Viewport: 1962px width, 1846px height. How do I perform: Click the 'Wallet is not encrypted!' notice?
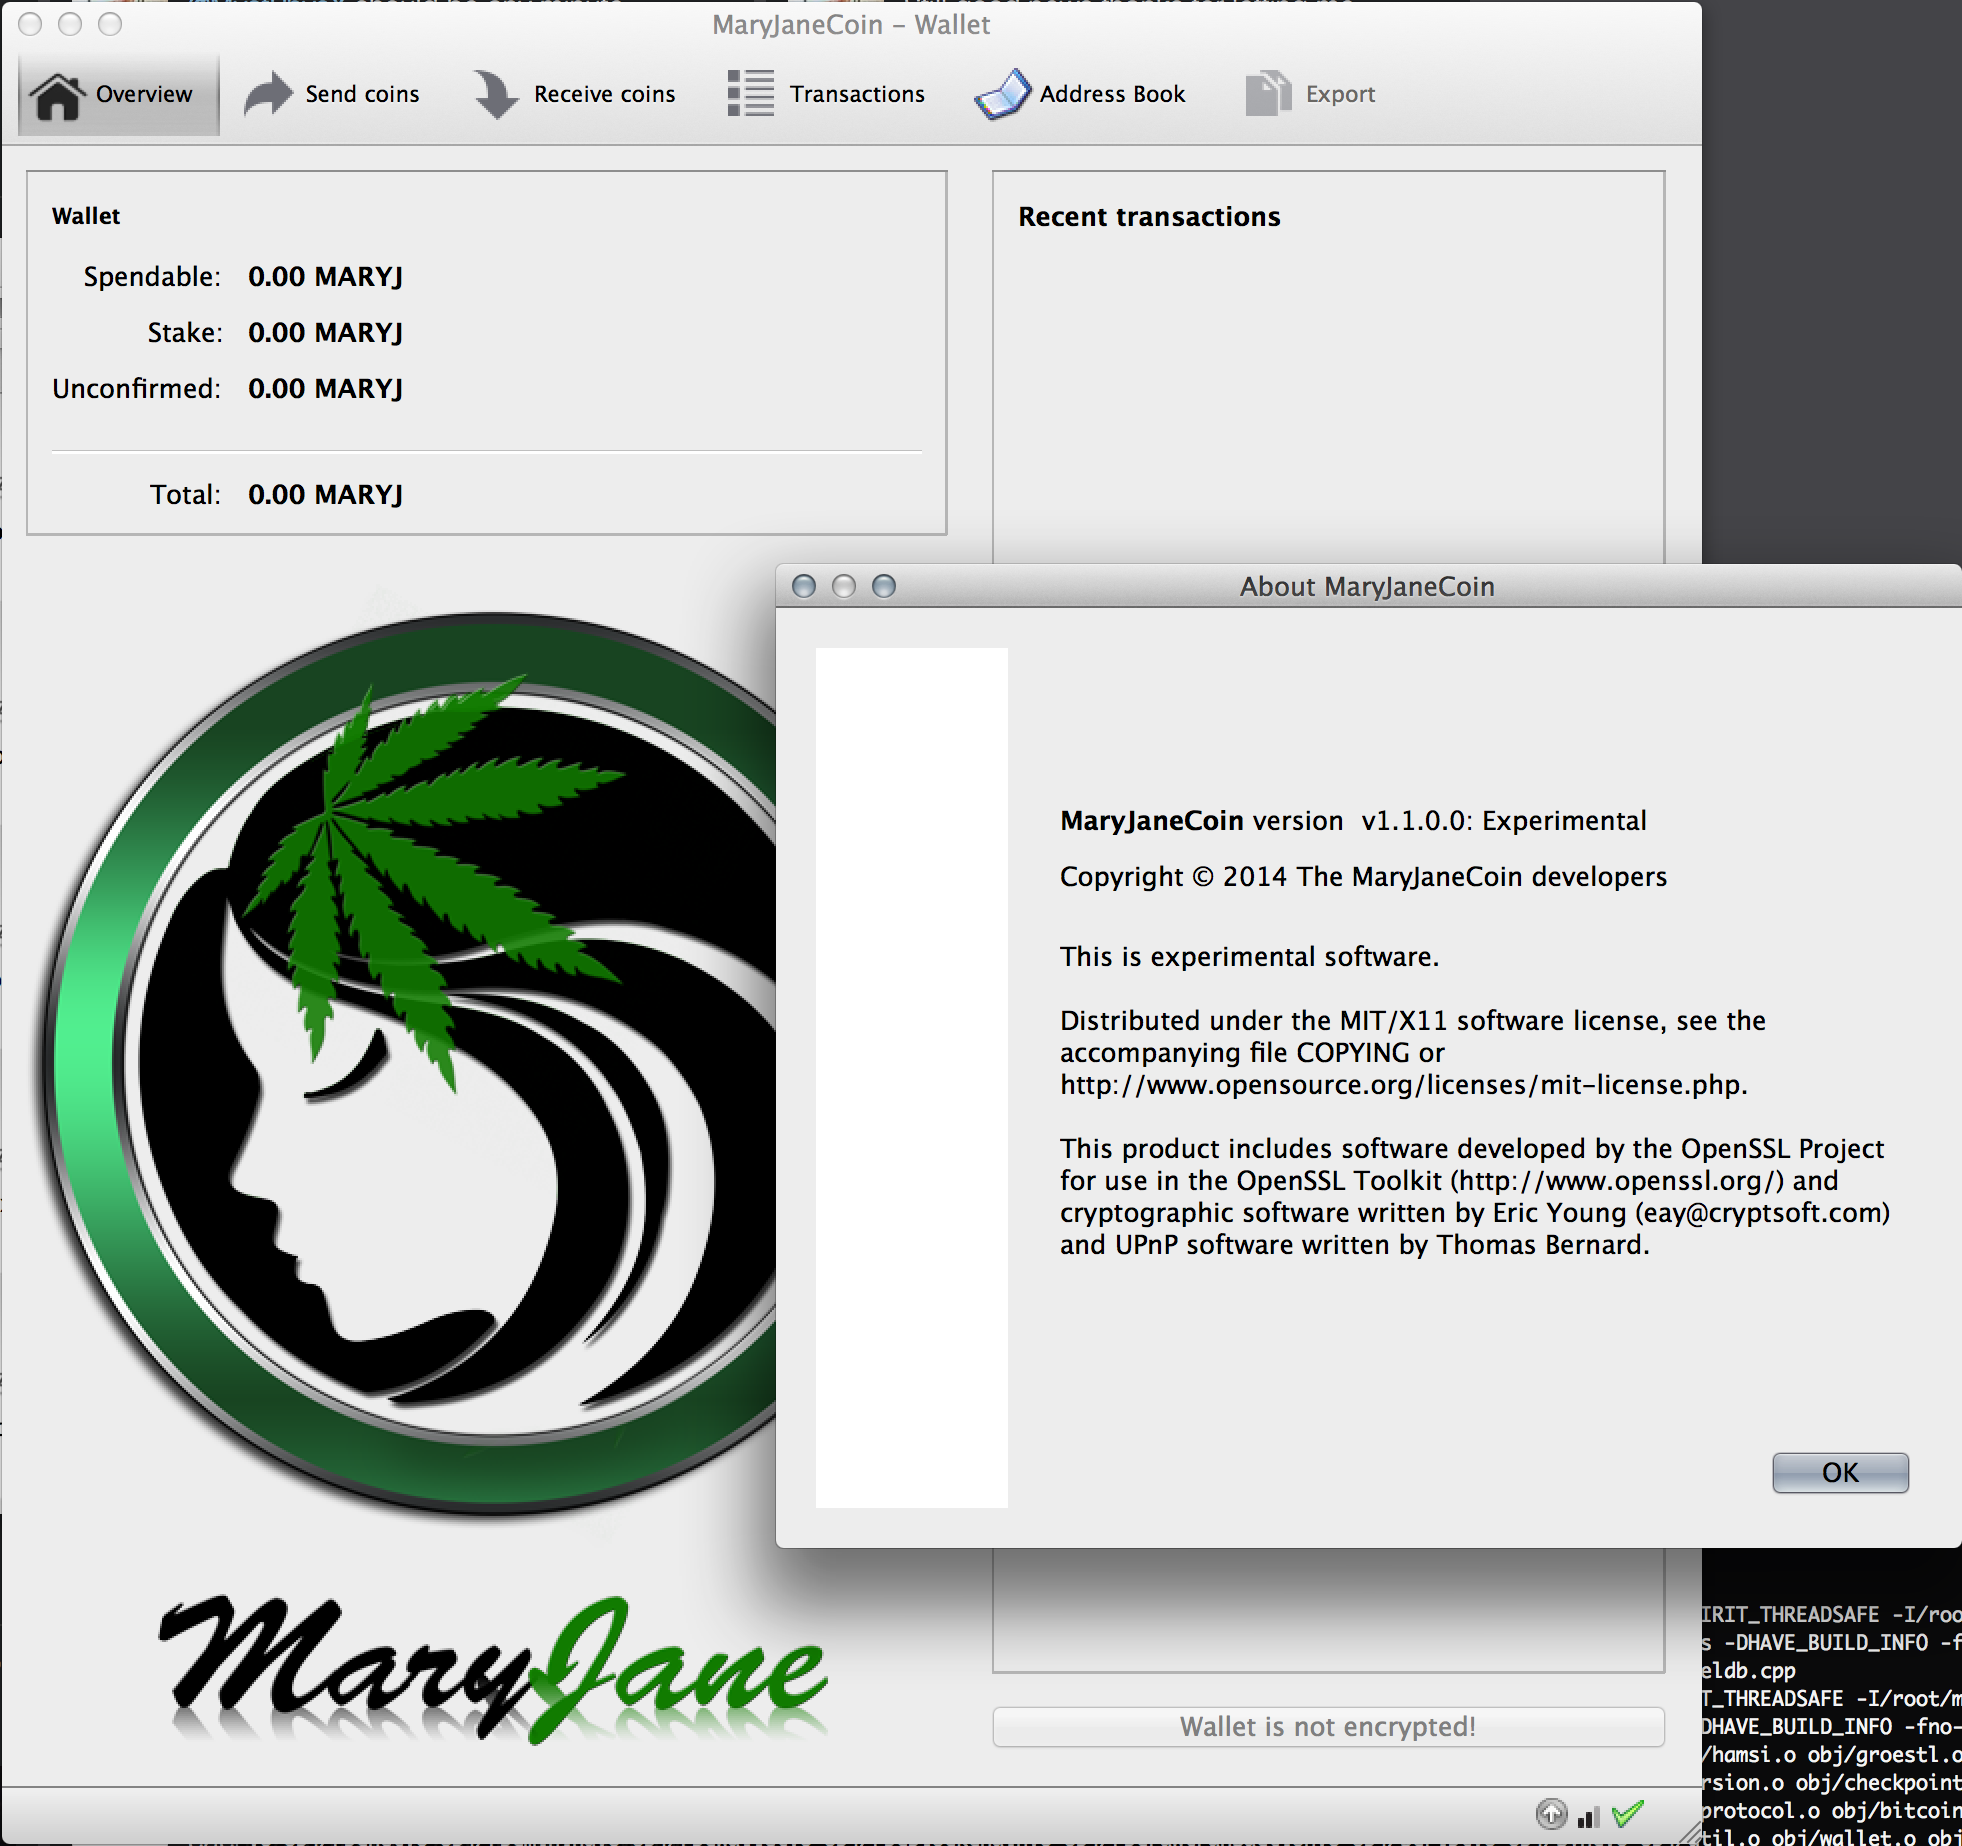(x=1328, y=1727)
